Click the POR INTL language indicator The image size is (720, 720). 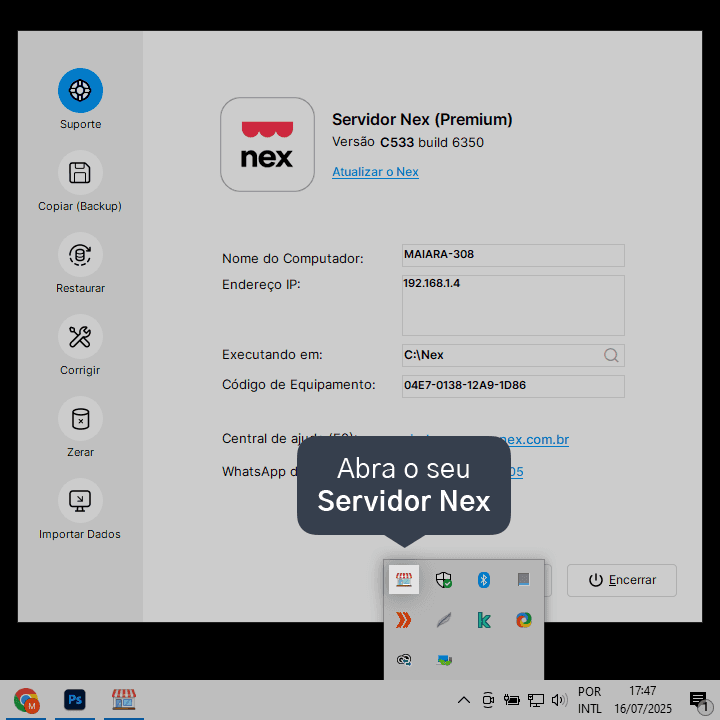coord(590,700)
